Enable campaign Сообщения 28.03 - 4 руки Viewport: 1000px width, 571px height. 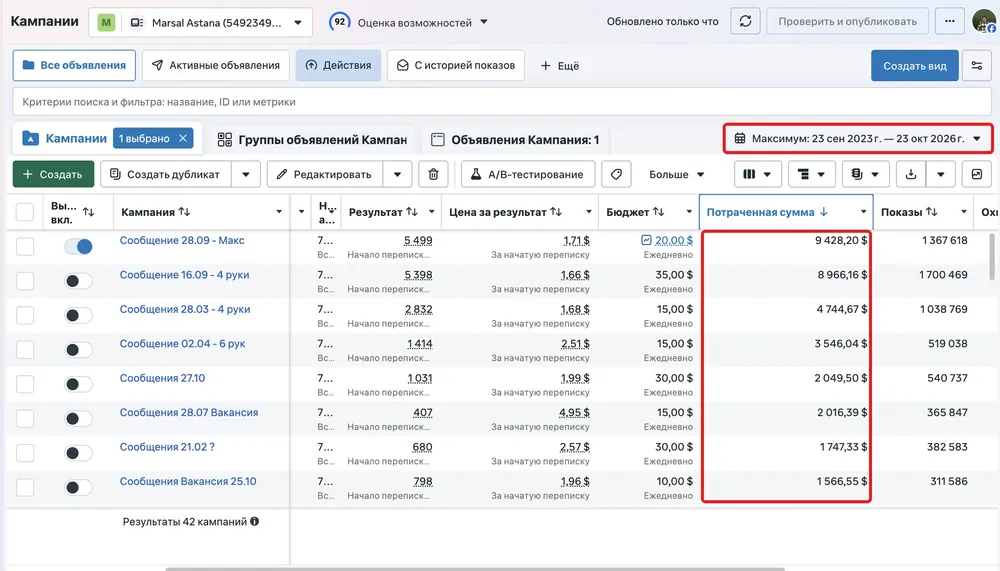(78, 315)
